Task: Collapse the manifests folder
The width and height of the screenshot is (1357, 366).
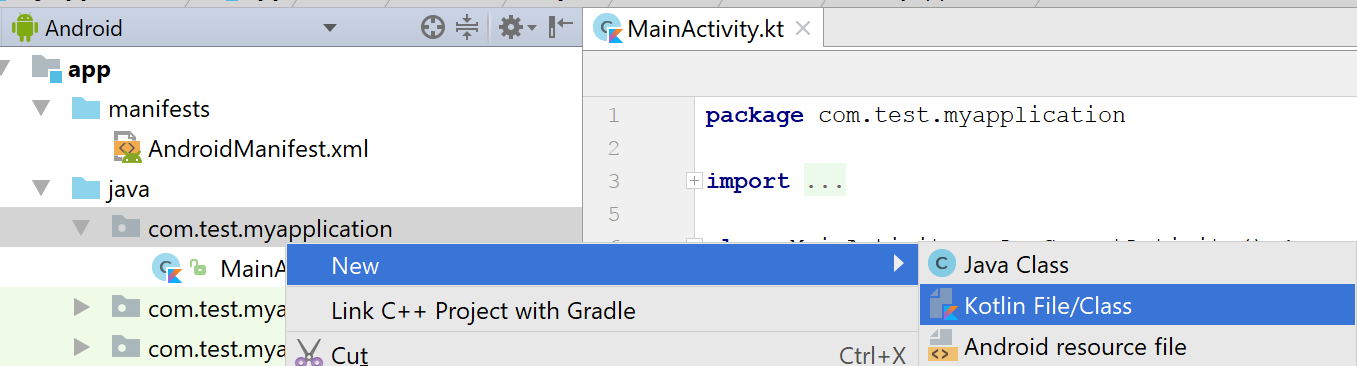Action: (x=41, y=108)
